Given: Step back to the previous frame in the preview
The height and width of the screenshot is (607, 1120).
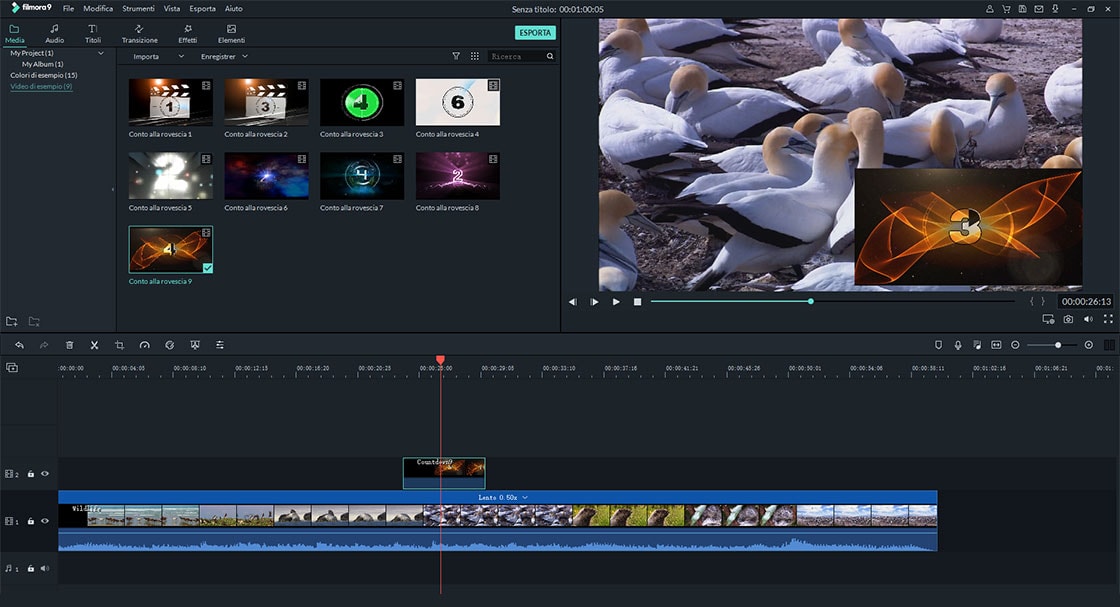Looking at the screenshot, I should click(572, 301).
